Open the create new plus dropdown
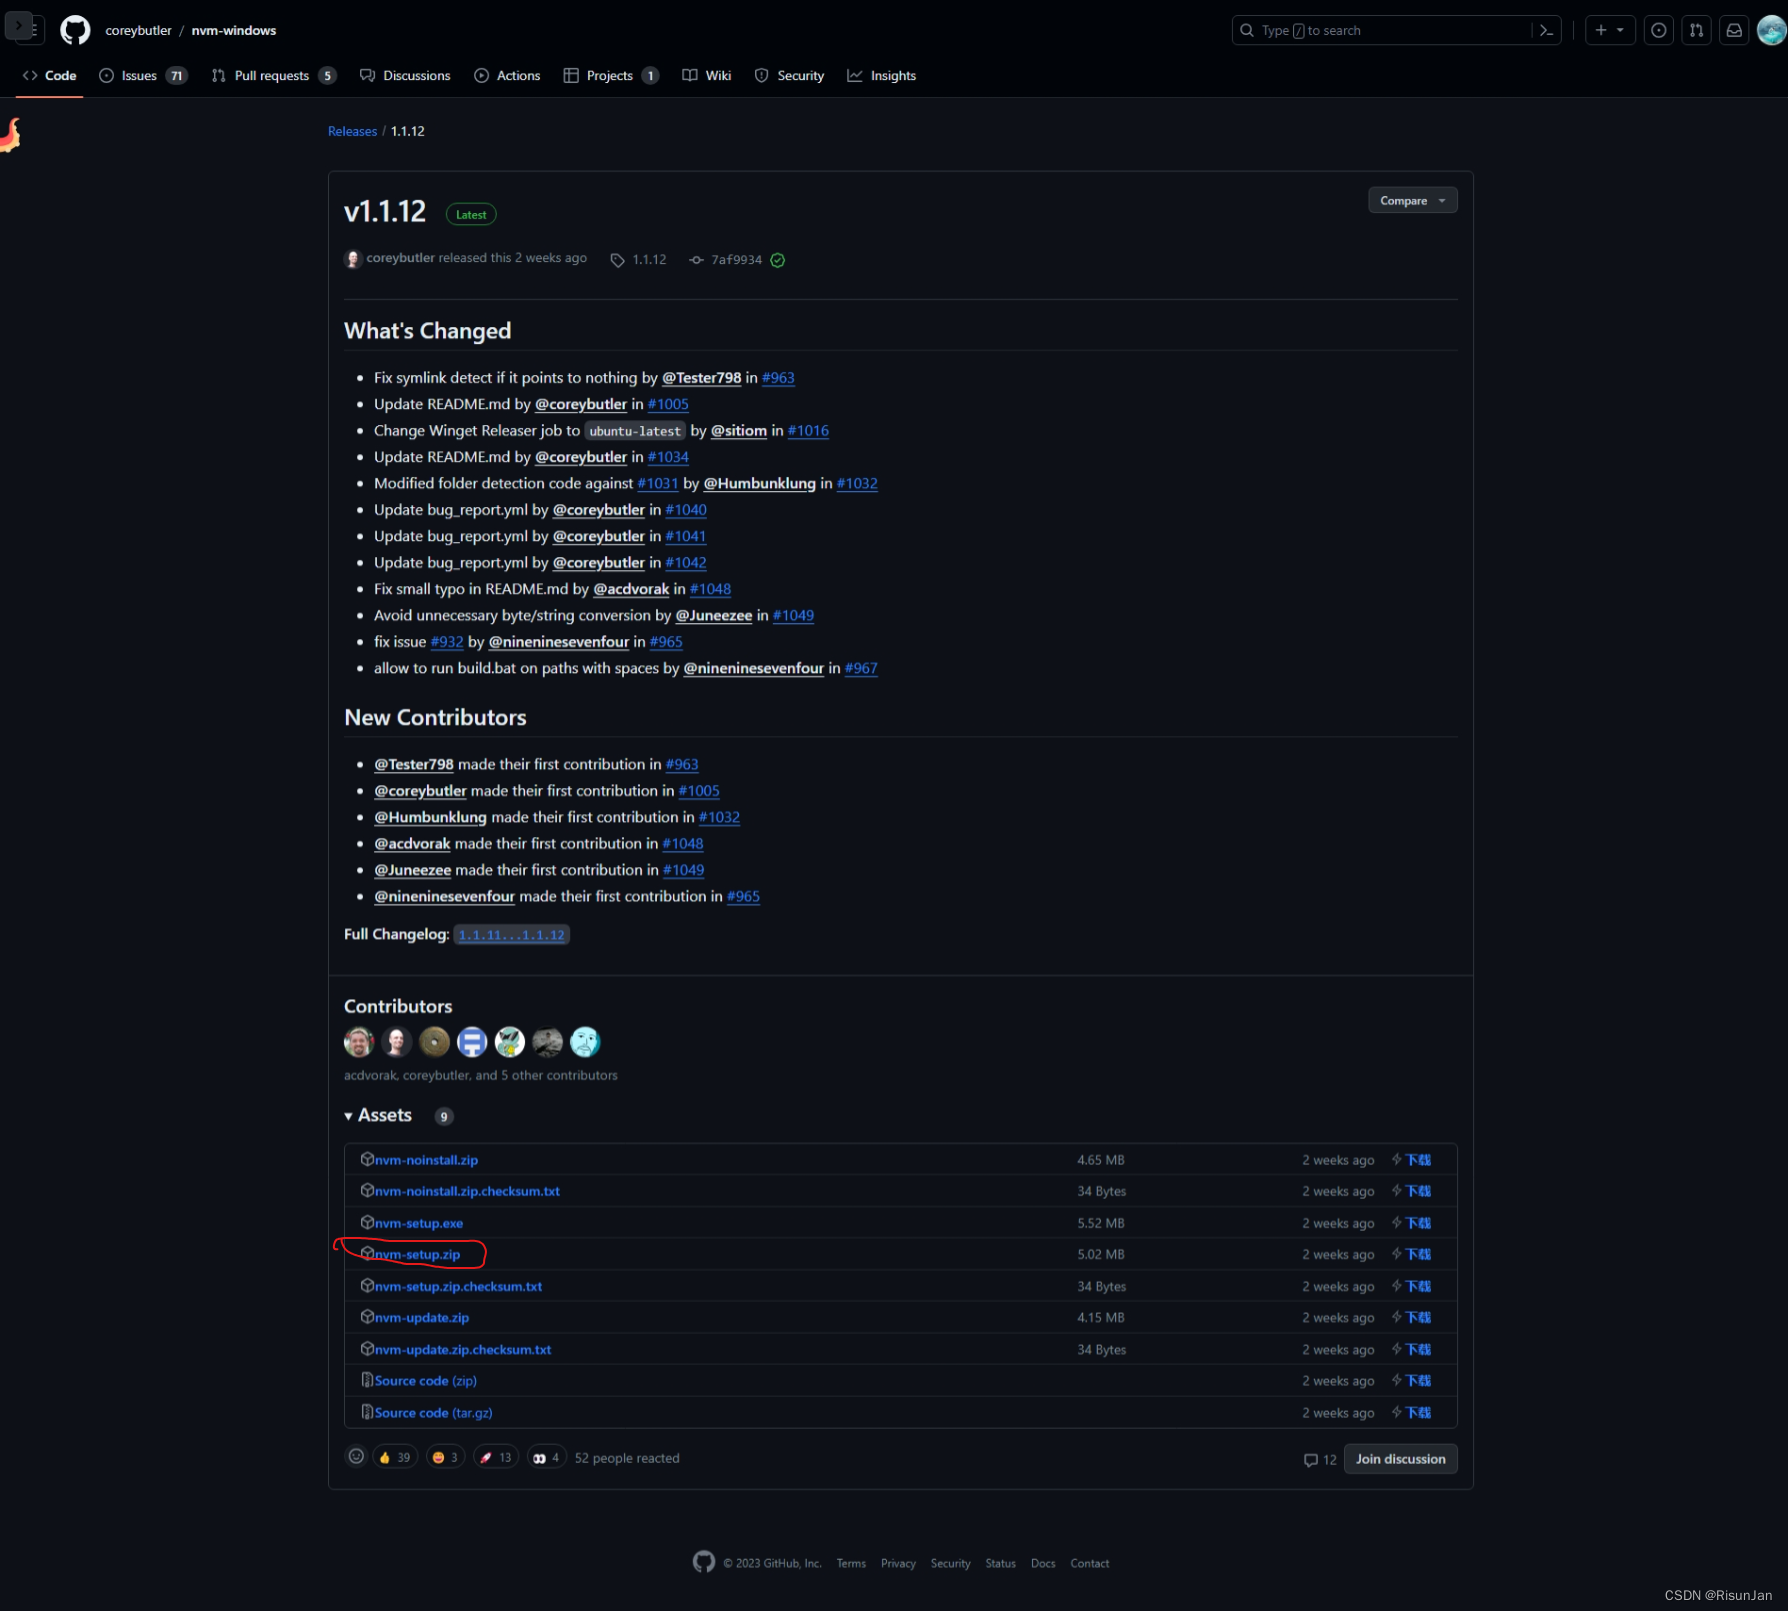This screenshot has width=1788, height=1611. [1610, 31]
